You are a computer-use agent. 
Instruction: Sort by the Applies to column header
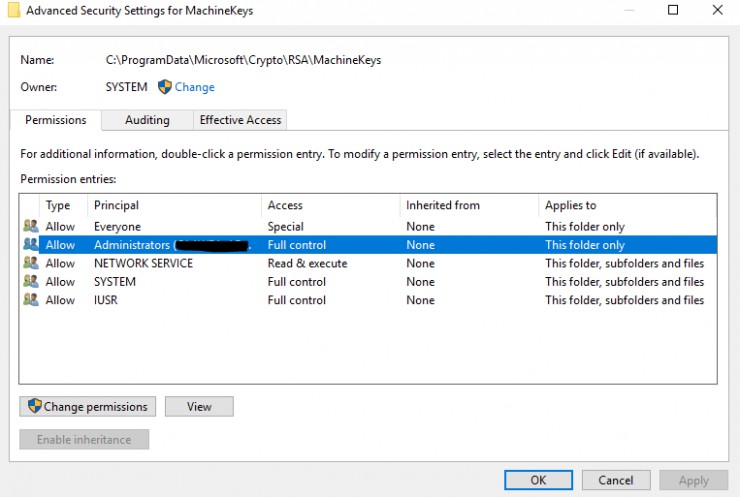pos(628,205)
